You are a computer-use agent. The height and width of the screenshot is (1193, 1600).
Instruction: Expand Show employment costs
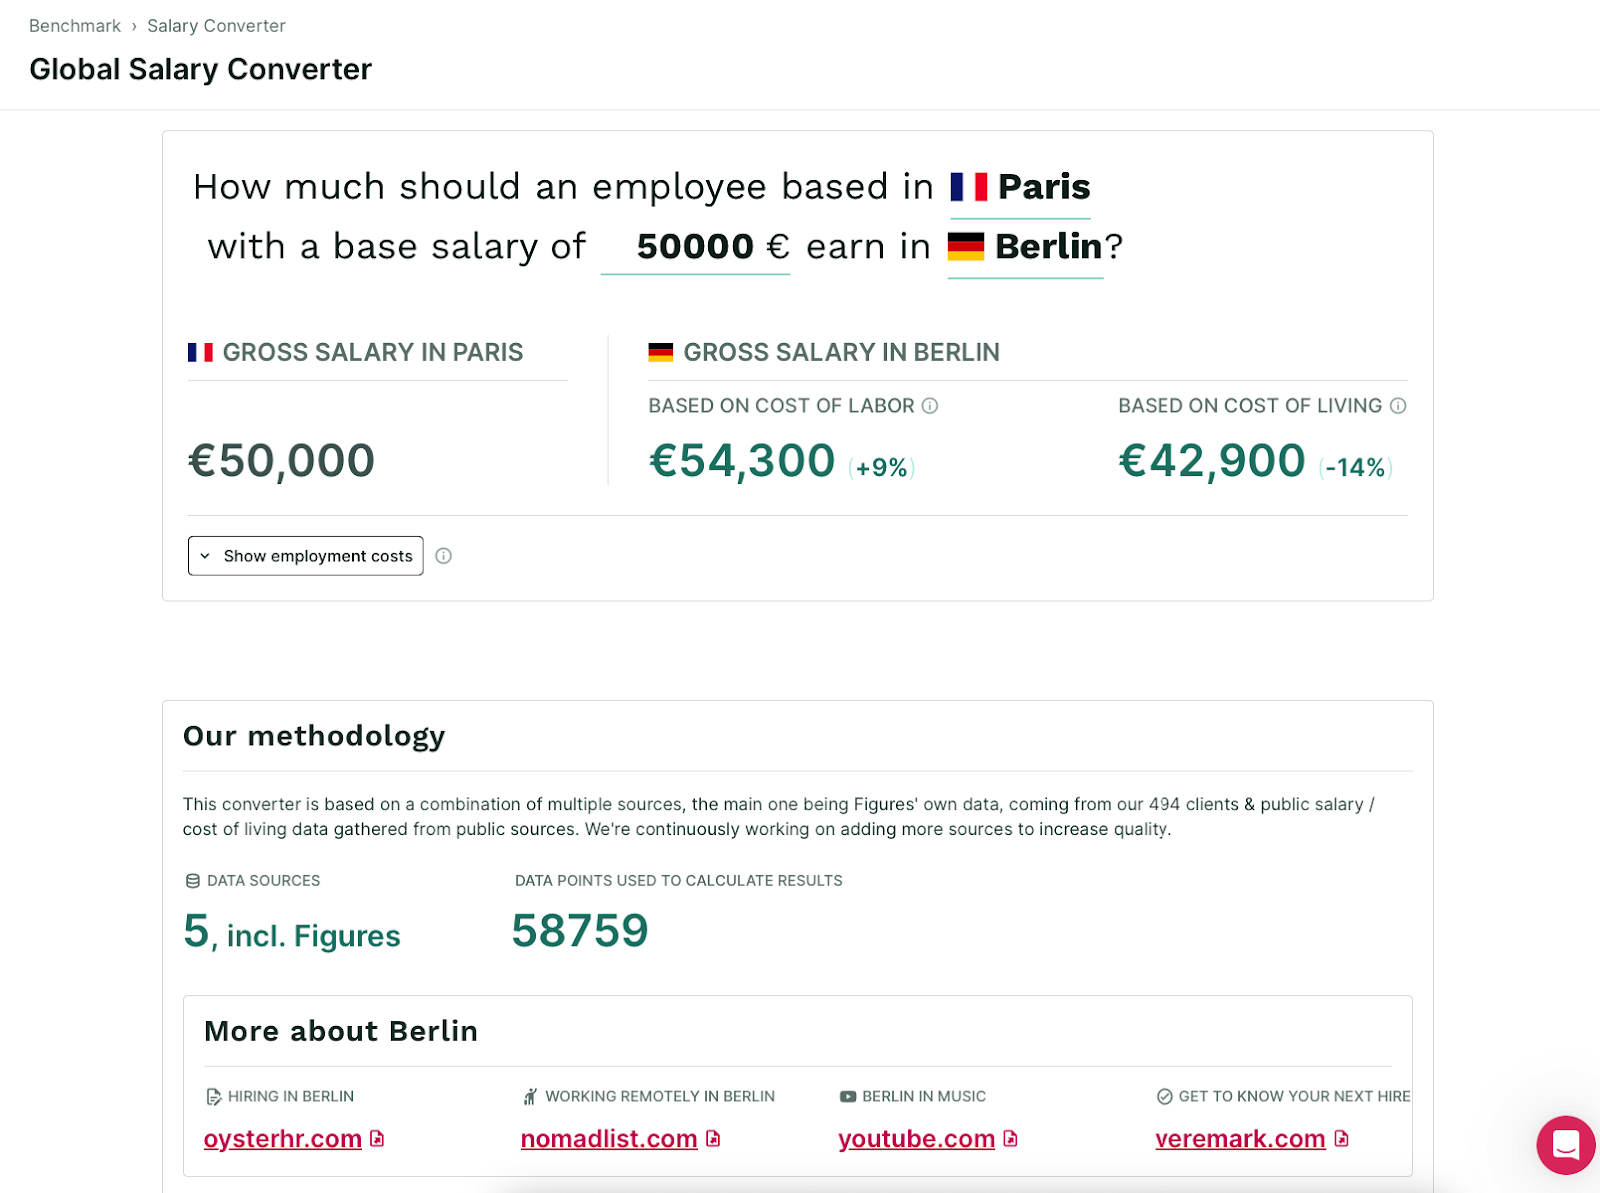click(x=306, y=556)
